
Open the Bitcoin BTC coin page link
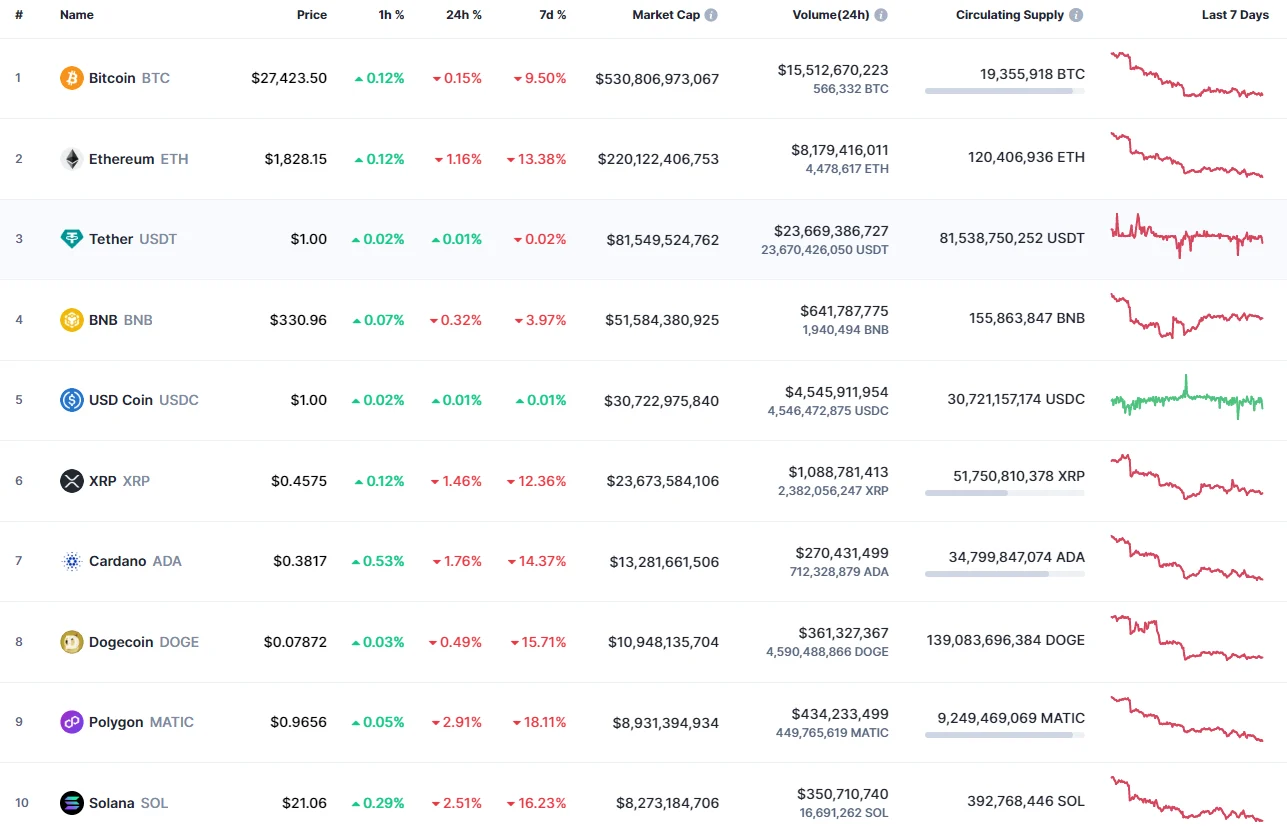click(130, 77)
